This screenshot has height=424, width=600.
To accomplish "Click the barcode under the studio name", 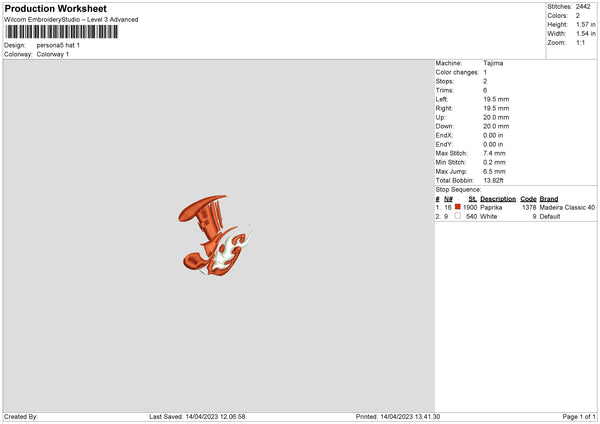I will (62, 32).
